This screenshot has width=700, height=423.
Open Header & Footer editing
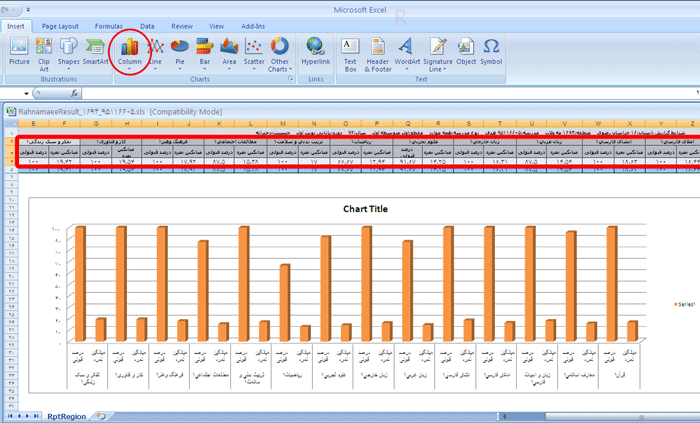(x=378, y=54)
